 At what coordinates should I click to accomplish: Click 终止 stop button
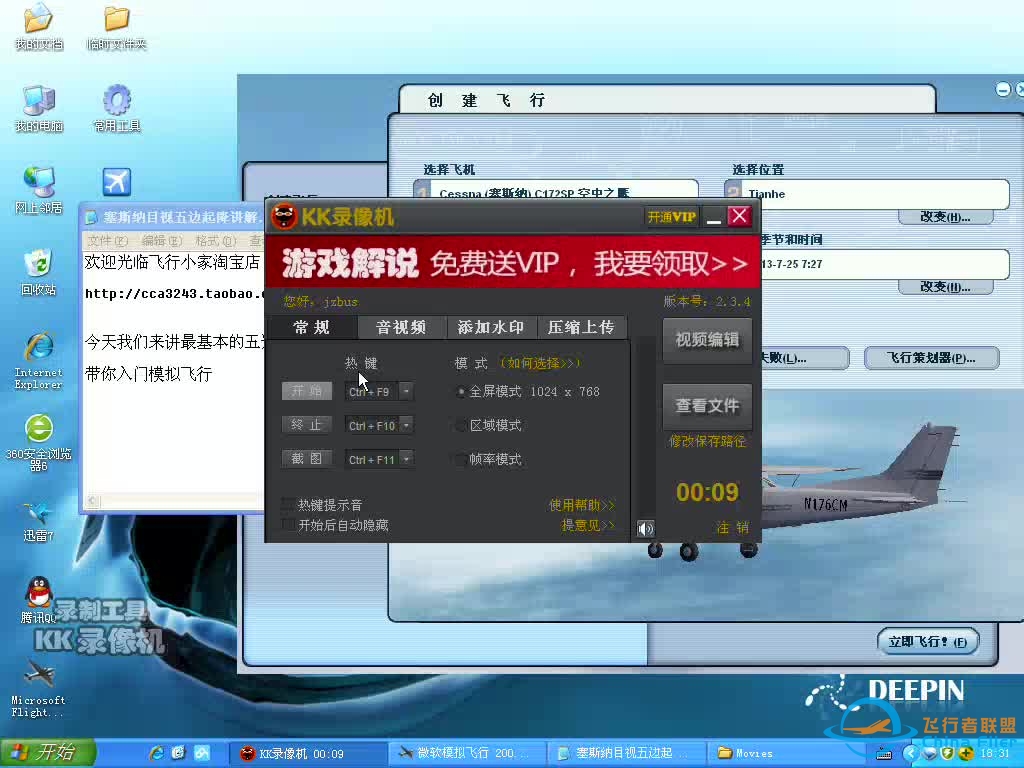(307, 425)
